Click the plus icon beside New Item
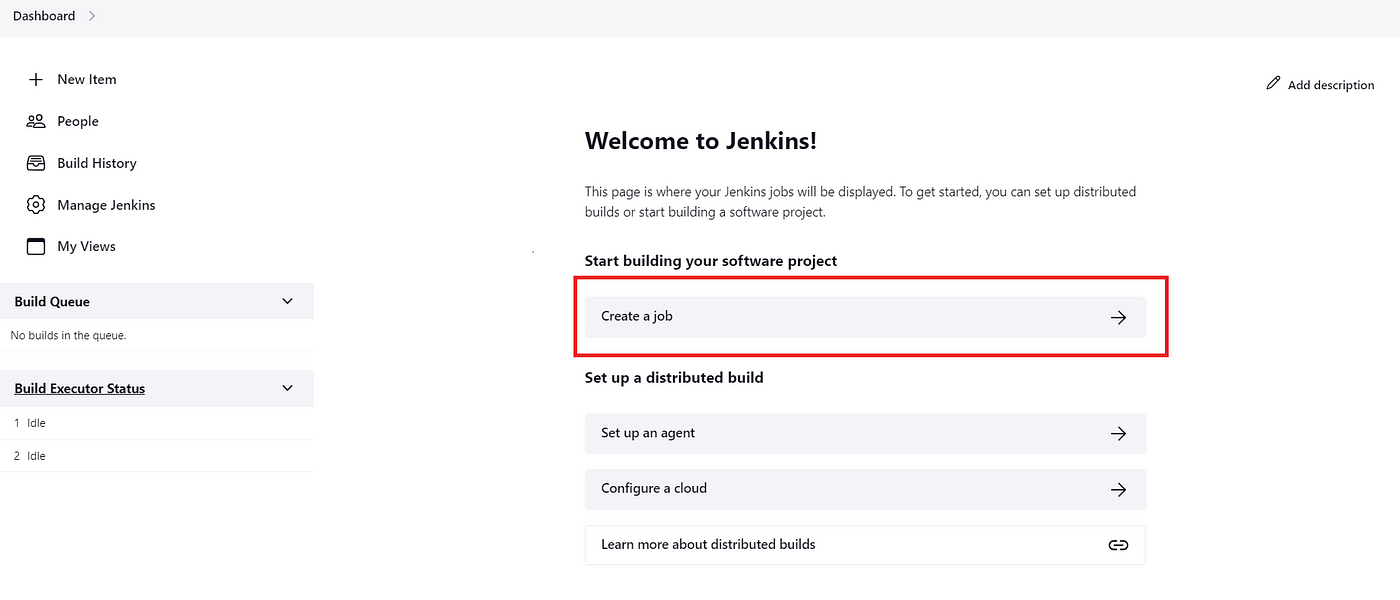The image size is (1400, 600). point(36,79)
